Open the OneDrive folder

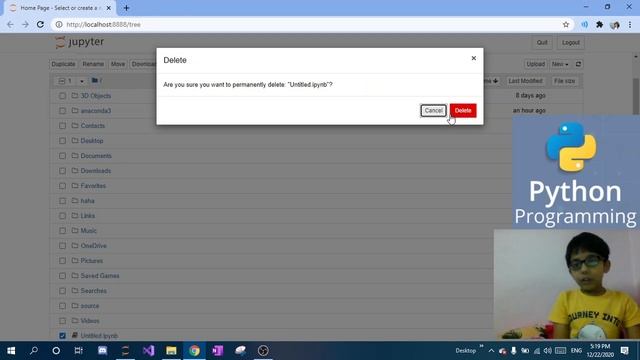click(93, 246)
